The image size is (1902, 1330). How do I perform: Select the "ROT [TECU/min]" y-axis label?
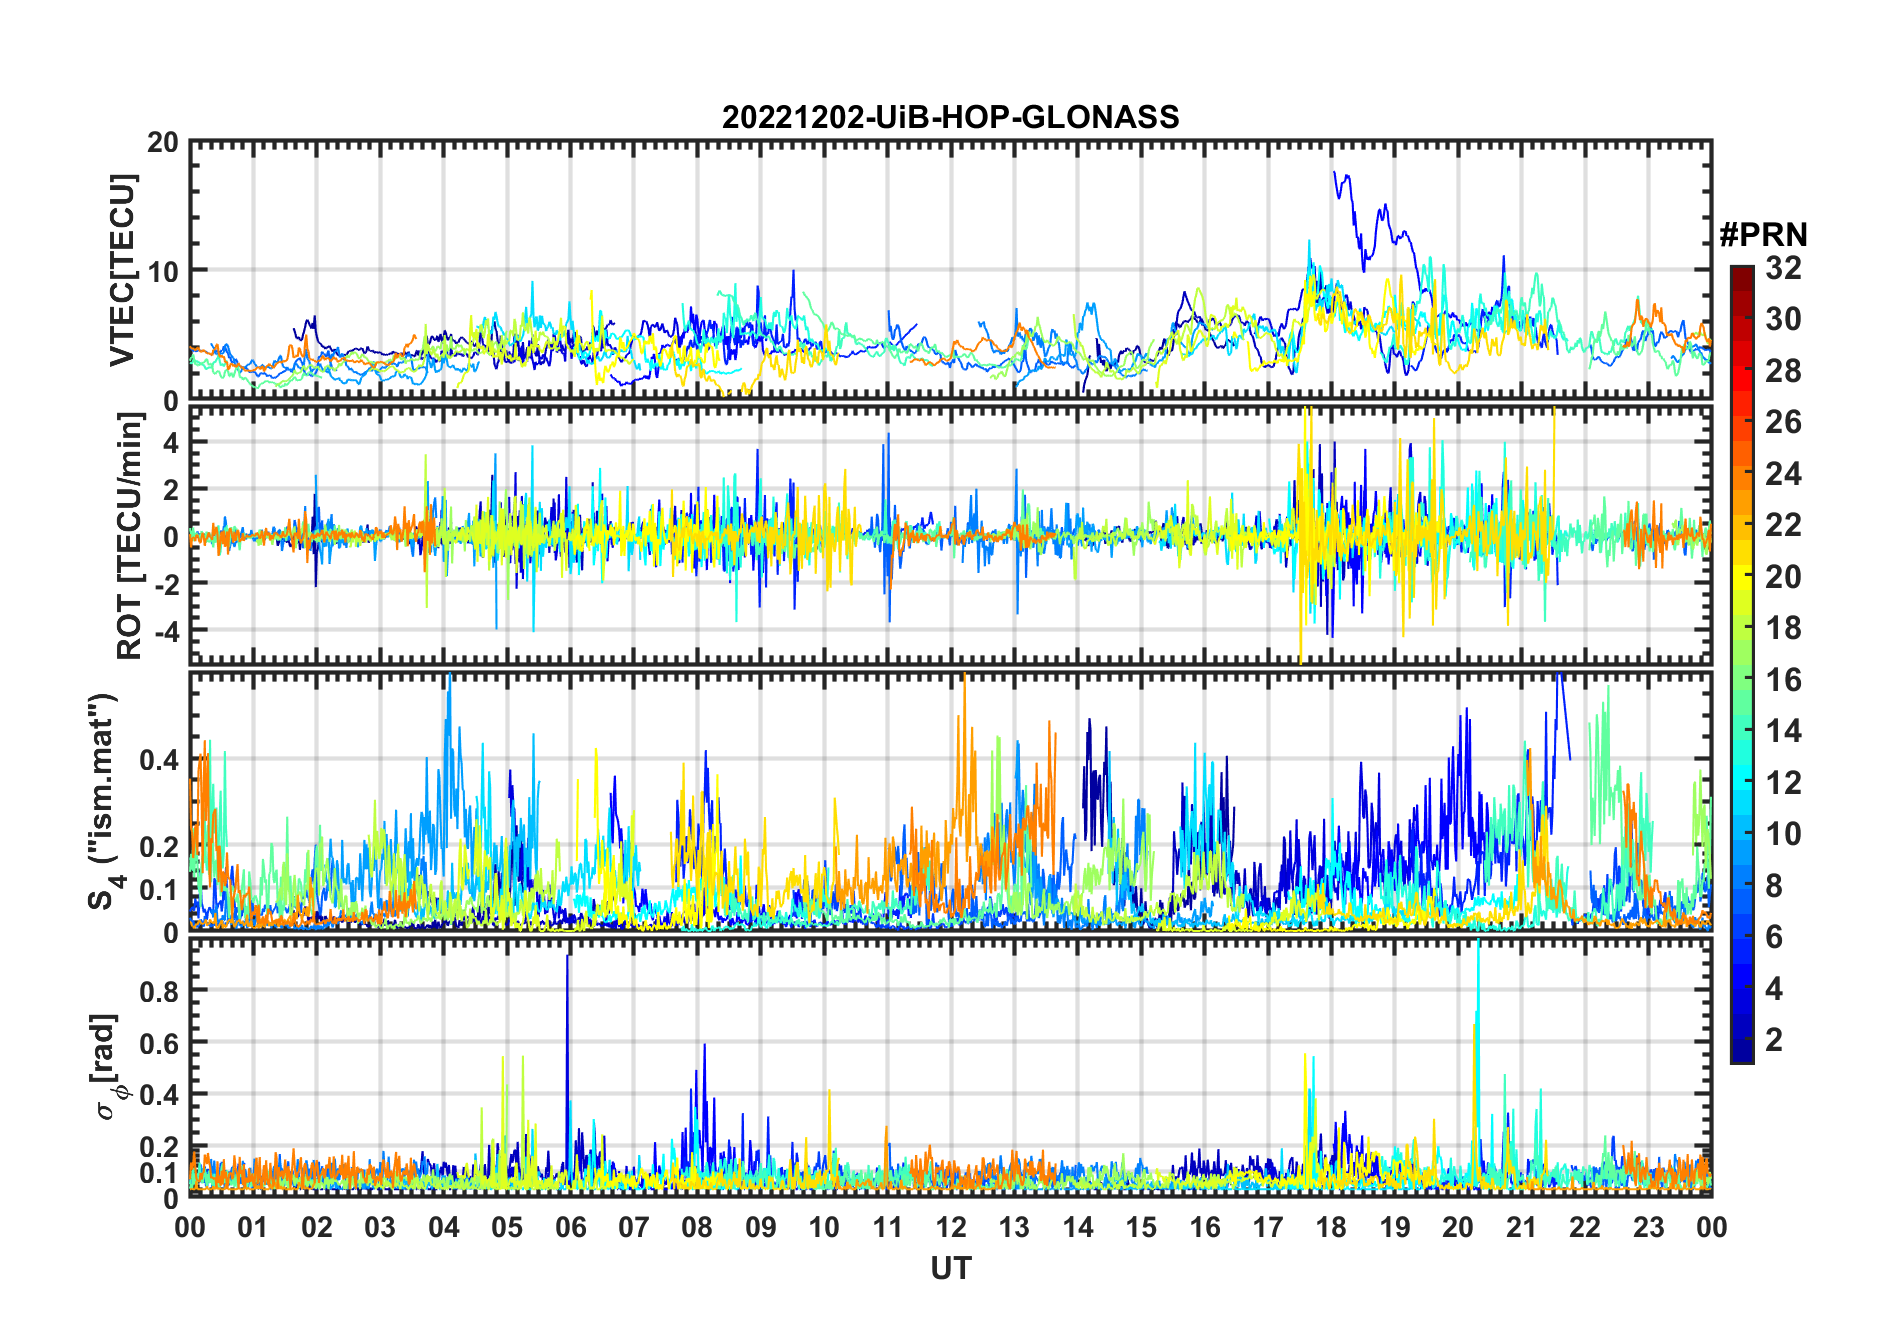point(130,536)
